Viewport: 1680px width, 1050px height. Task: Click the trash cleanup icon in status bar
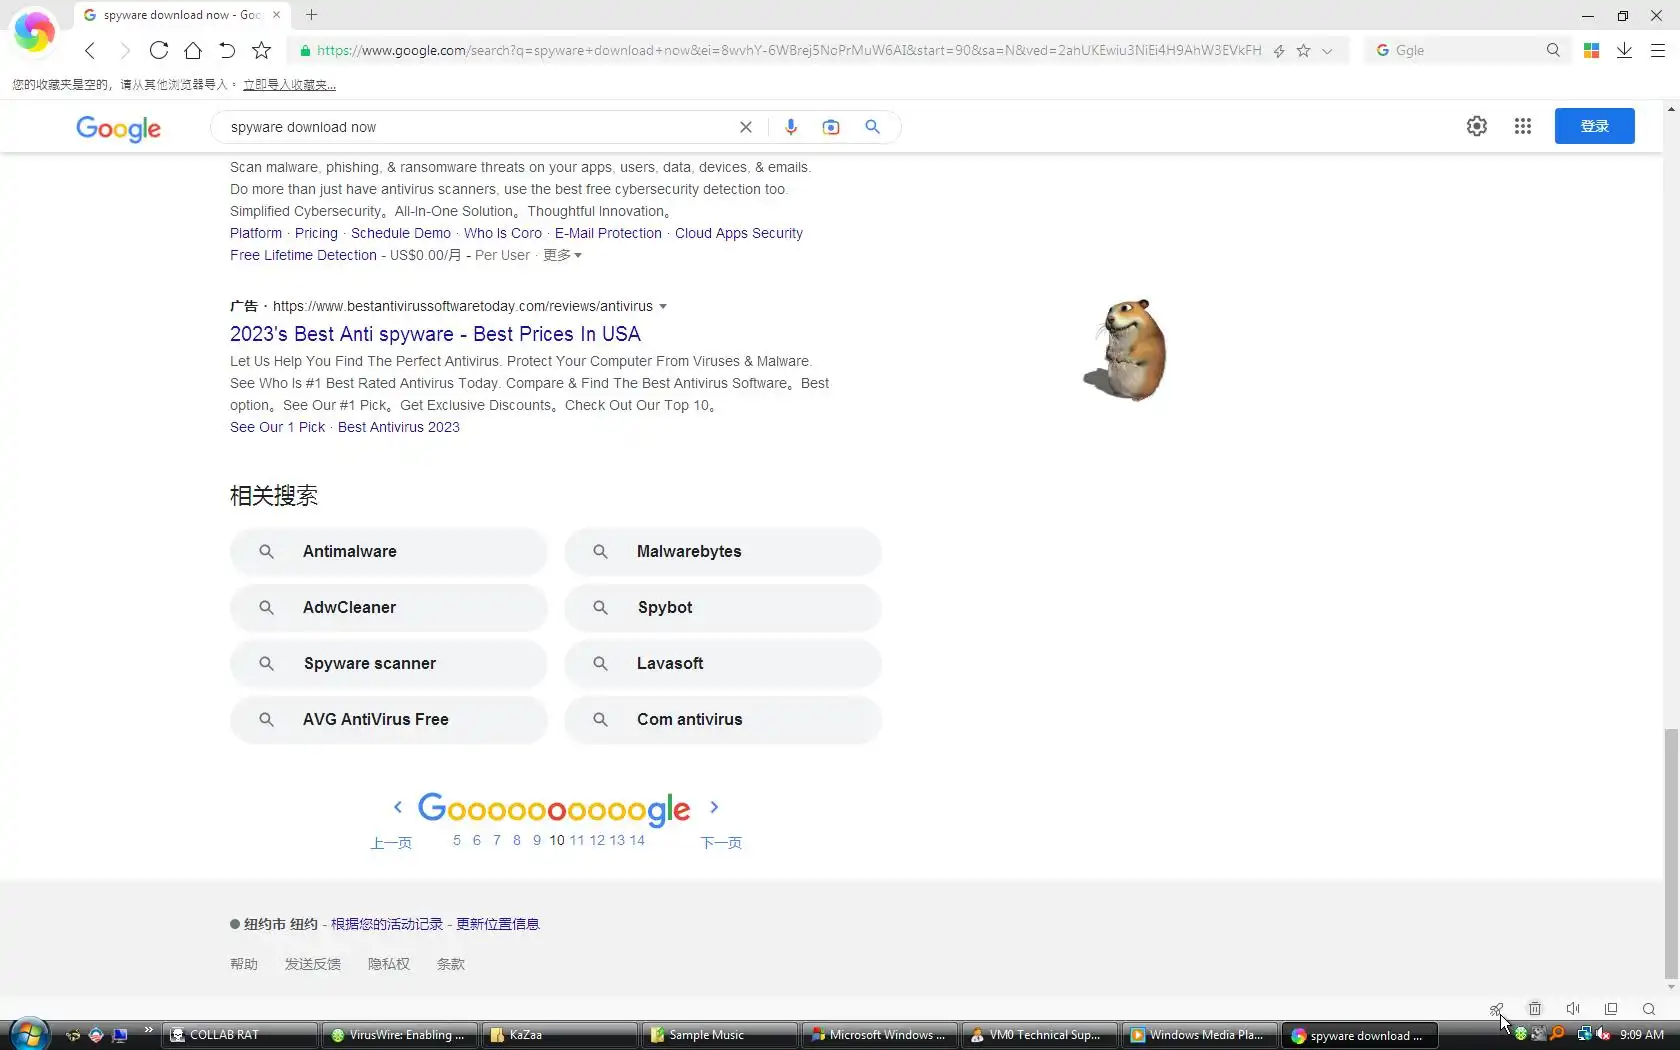coord(1535,1009)
